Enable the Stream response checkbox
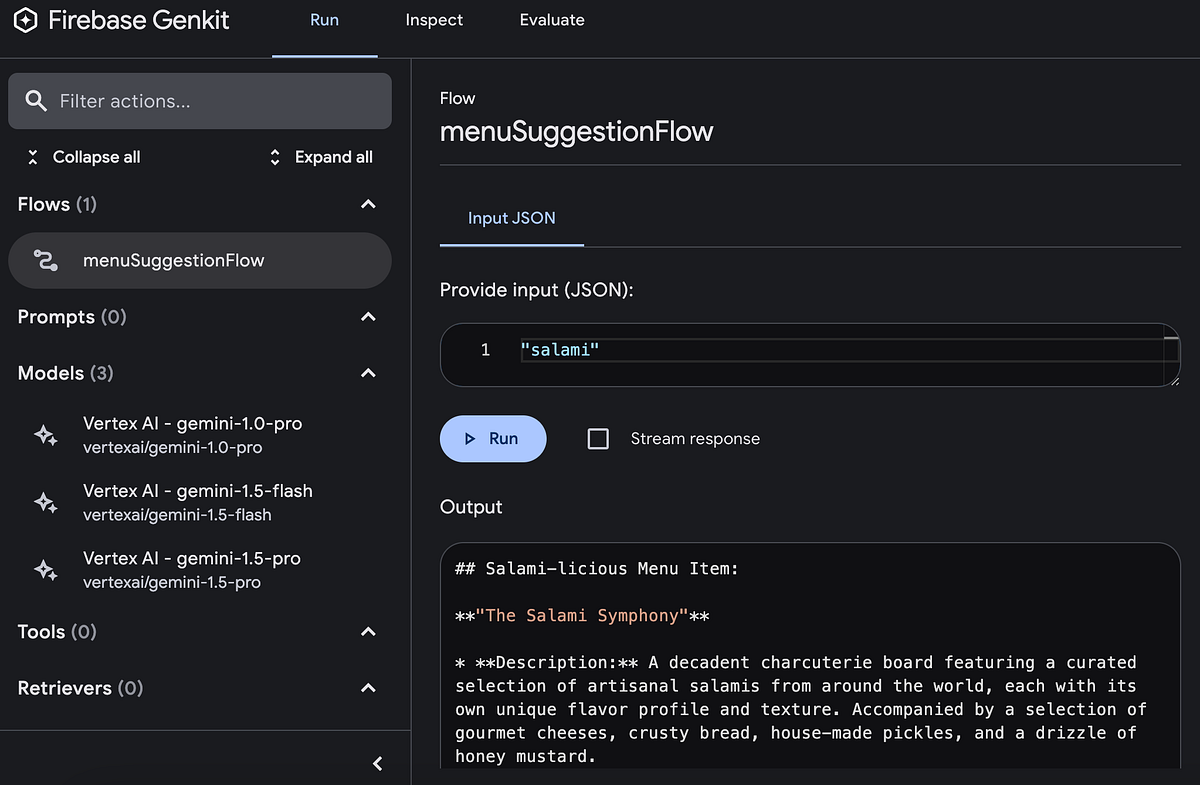The image size is (1200, 785). pos(598,439)
